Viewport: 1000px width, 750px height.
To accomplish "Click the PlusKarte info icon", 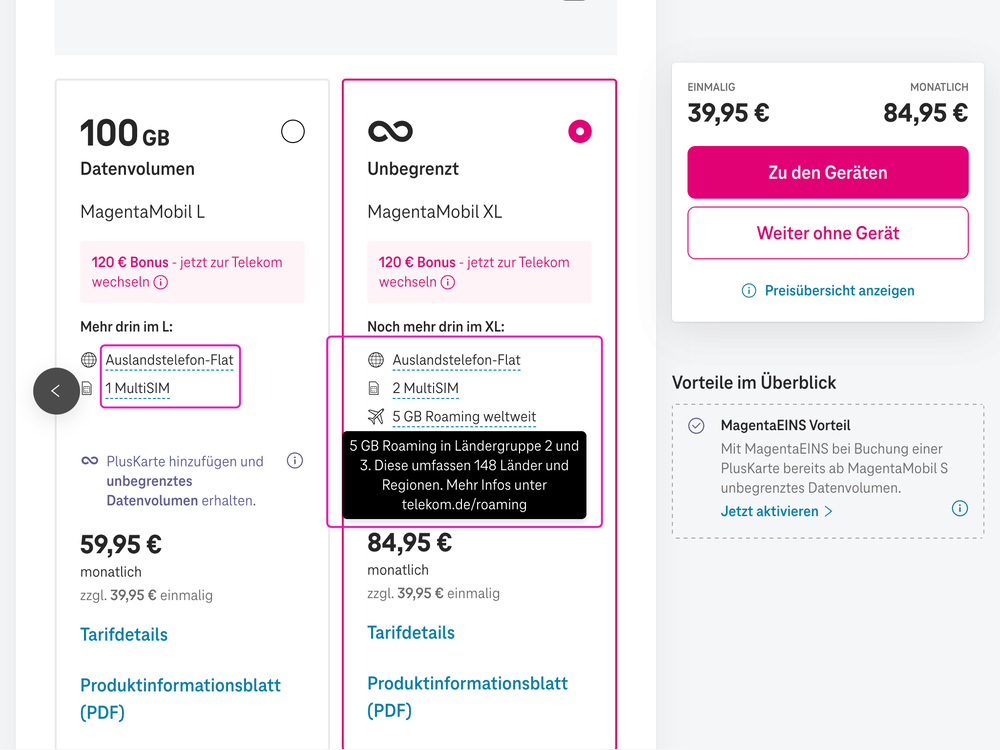I will point(294,460).
